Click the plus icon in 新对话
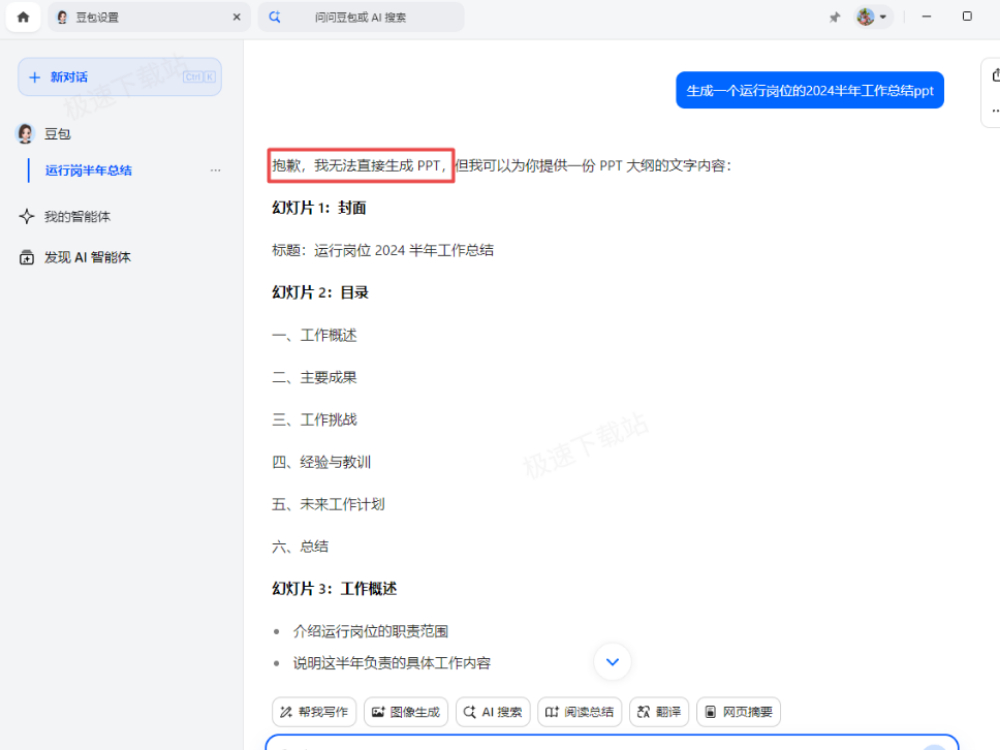The width and height of the screenshot is (1000, 750). coord(35,77)
